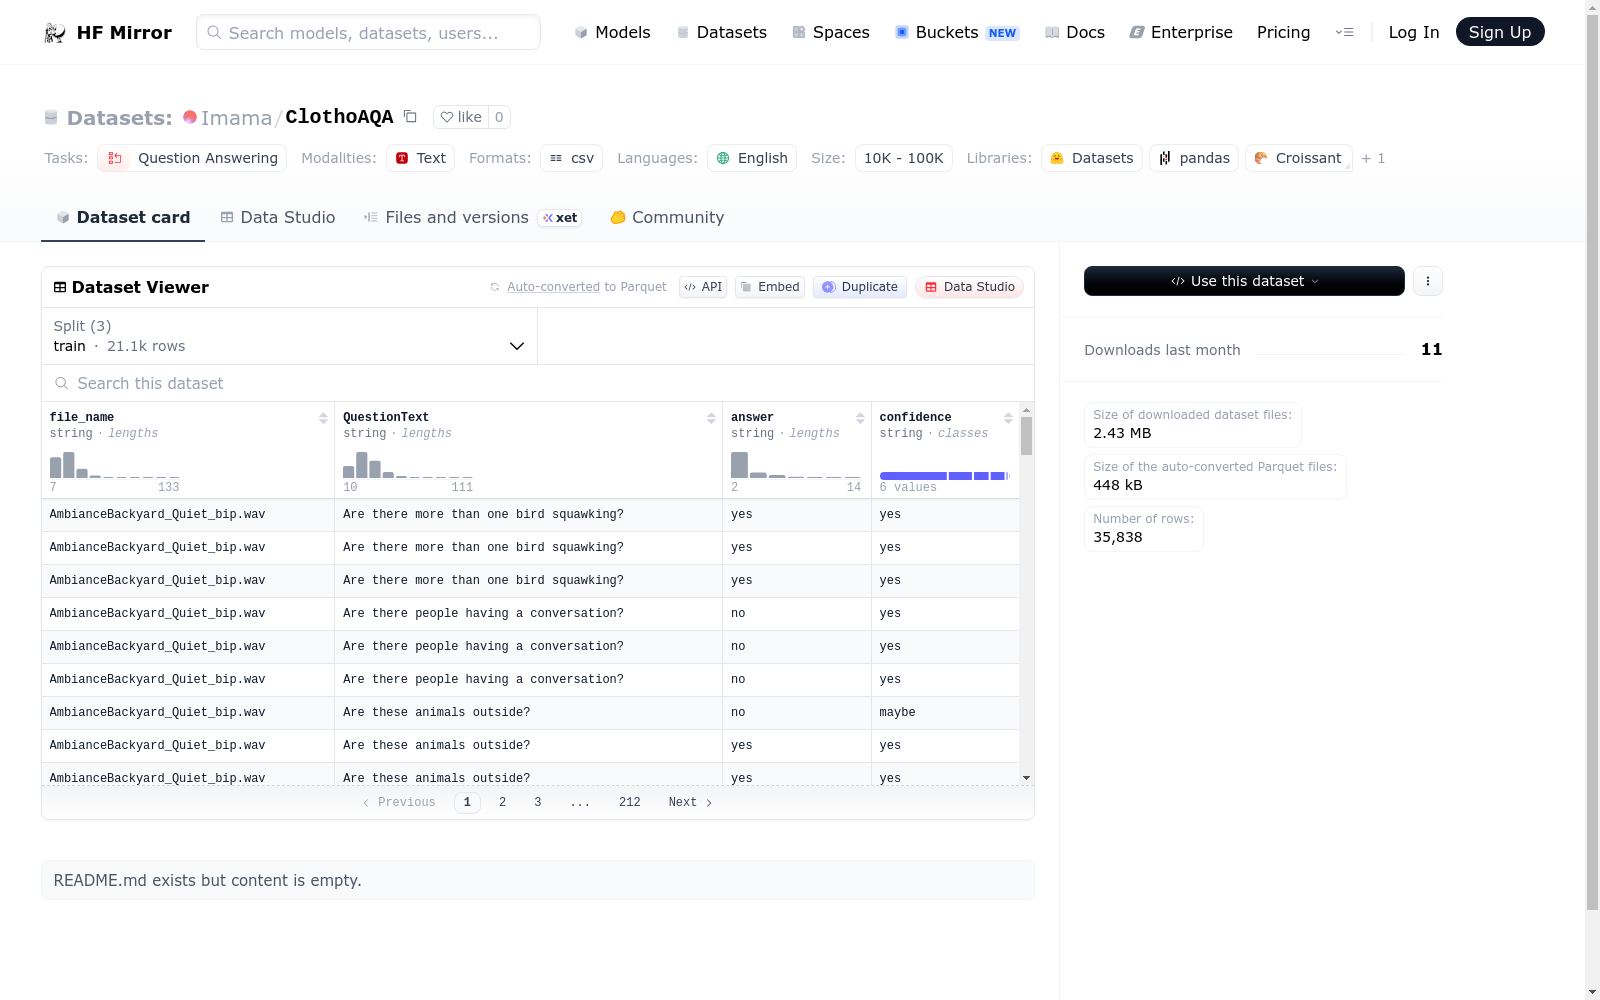Viewport: 1600px width, 1000px height.
Task: Show the + 1 more libraries
Action: click(x=1373, y=158)
